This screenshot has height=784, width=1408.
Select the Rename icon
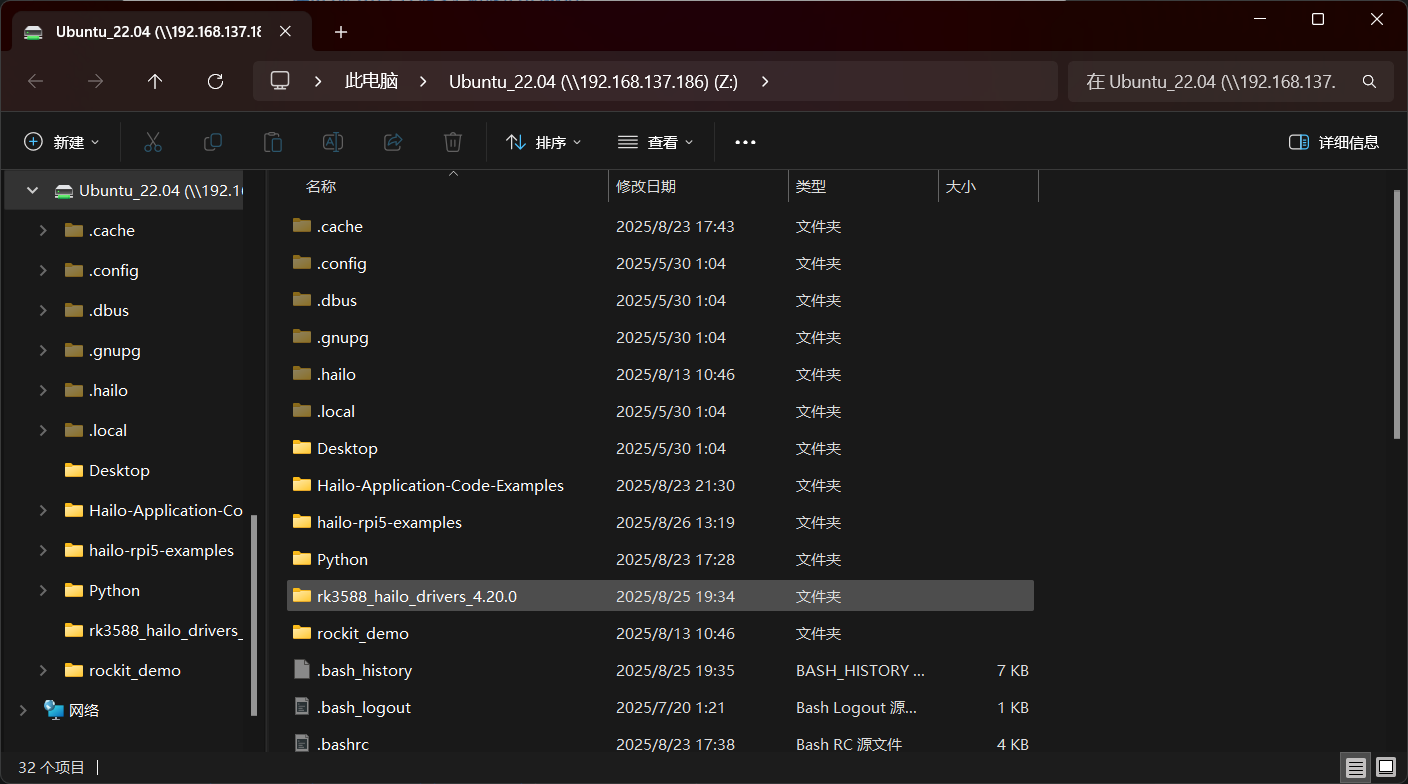tap(332, 141)
